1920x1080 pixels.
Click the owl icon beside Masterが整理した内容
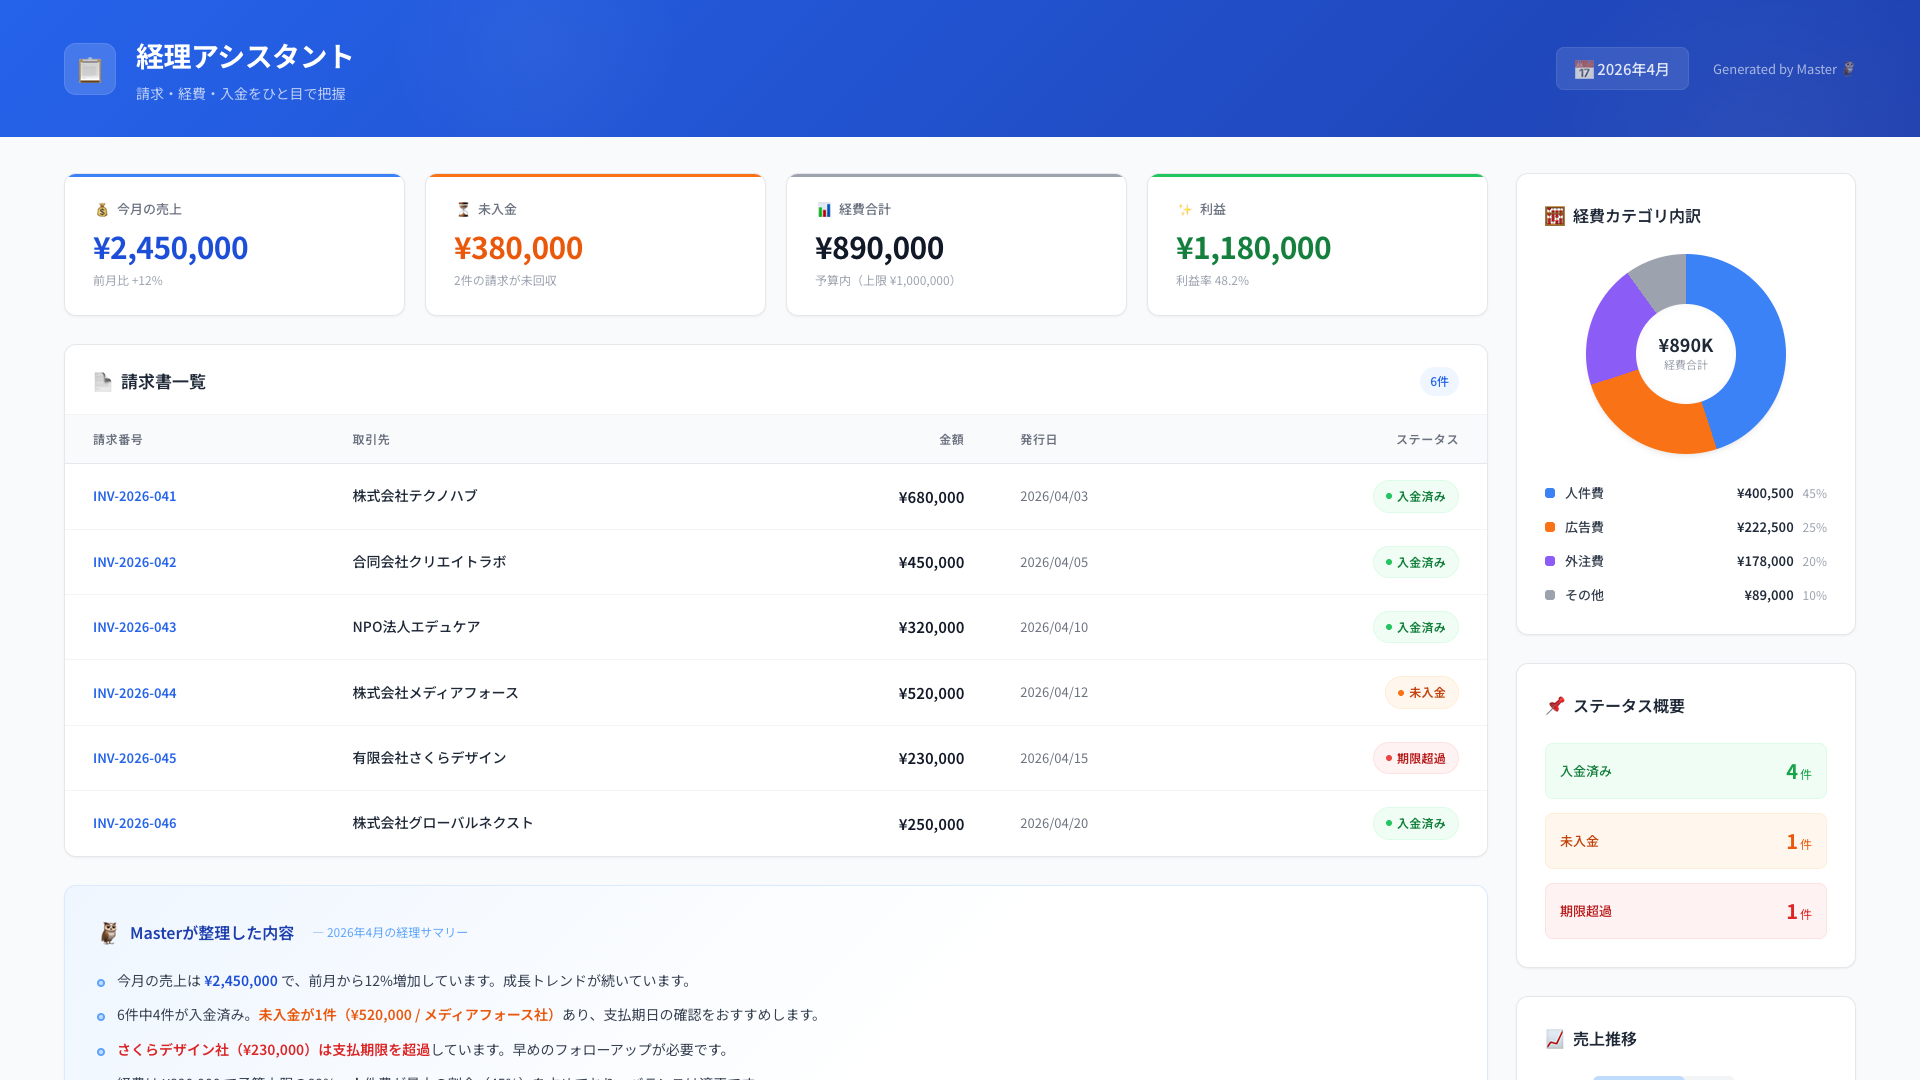(110, 932)
